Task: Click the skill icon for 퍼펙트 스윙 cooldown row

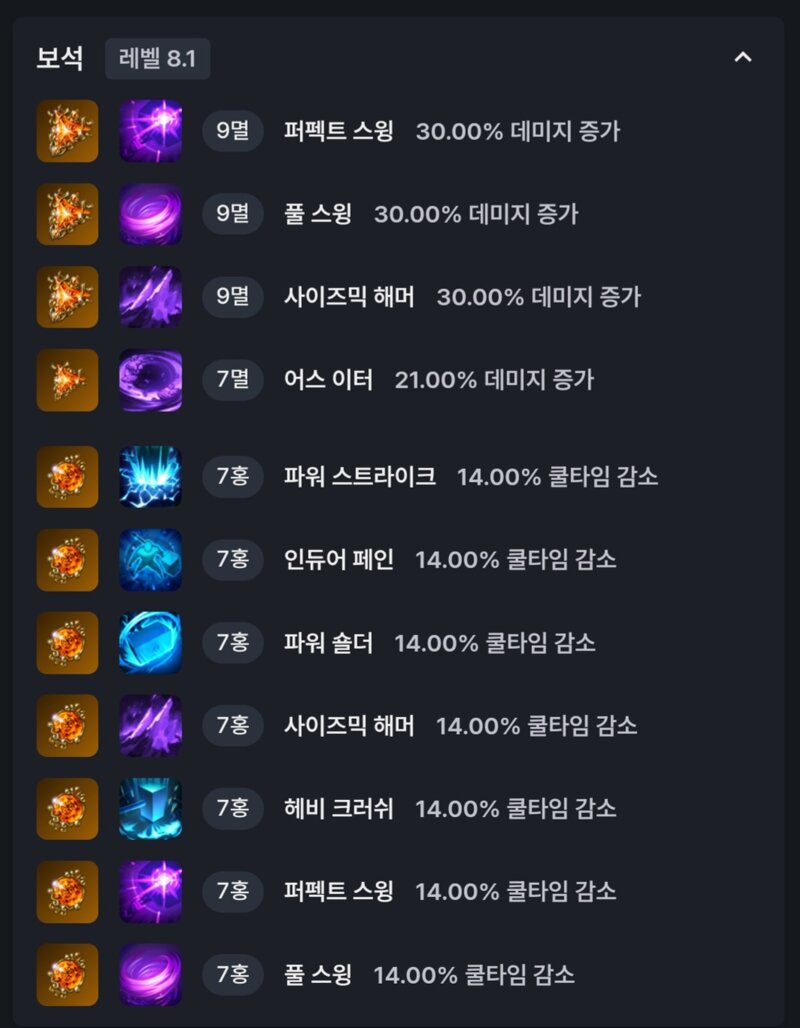Action: [151, 892]
